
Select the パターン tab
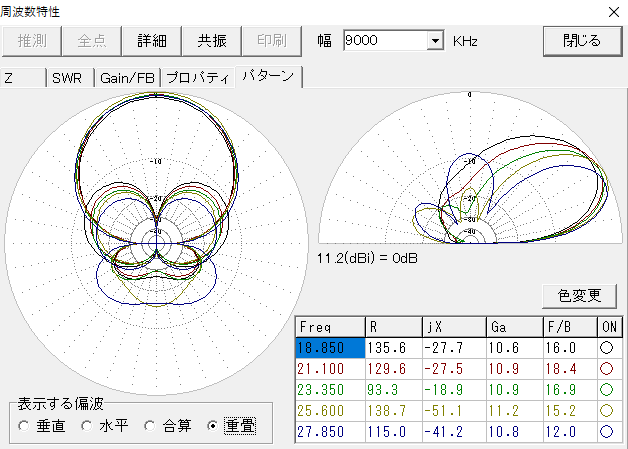tap(267, 77)
